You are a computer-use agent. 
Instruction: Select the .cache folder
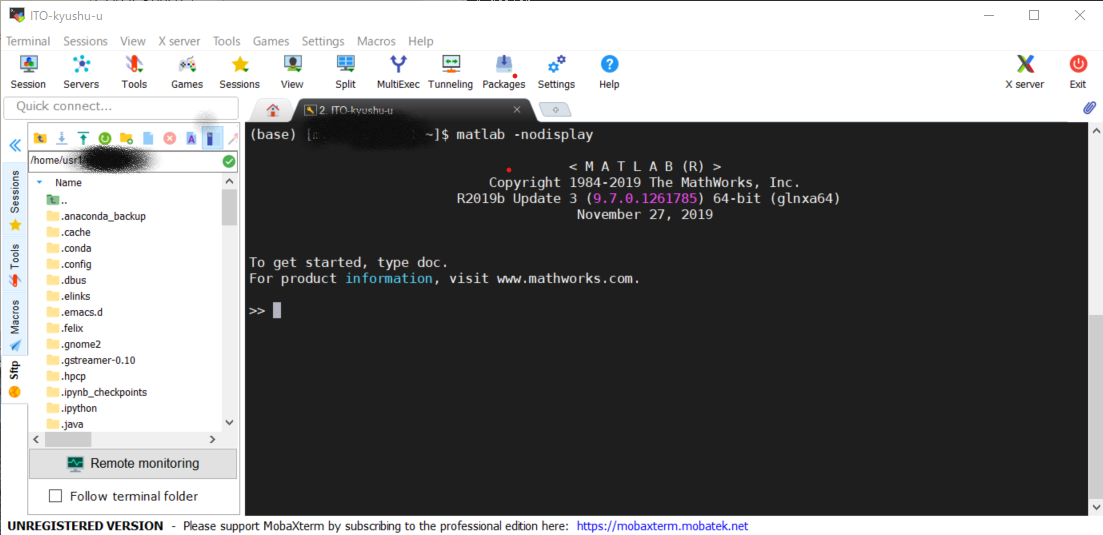tap(69, 232)
